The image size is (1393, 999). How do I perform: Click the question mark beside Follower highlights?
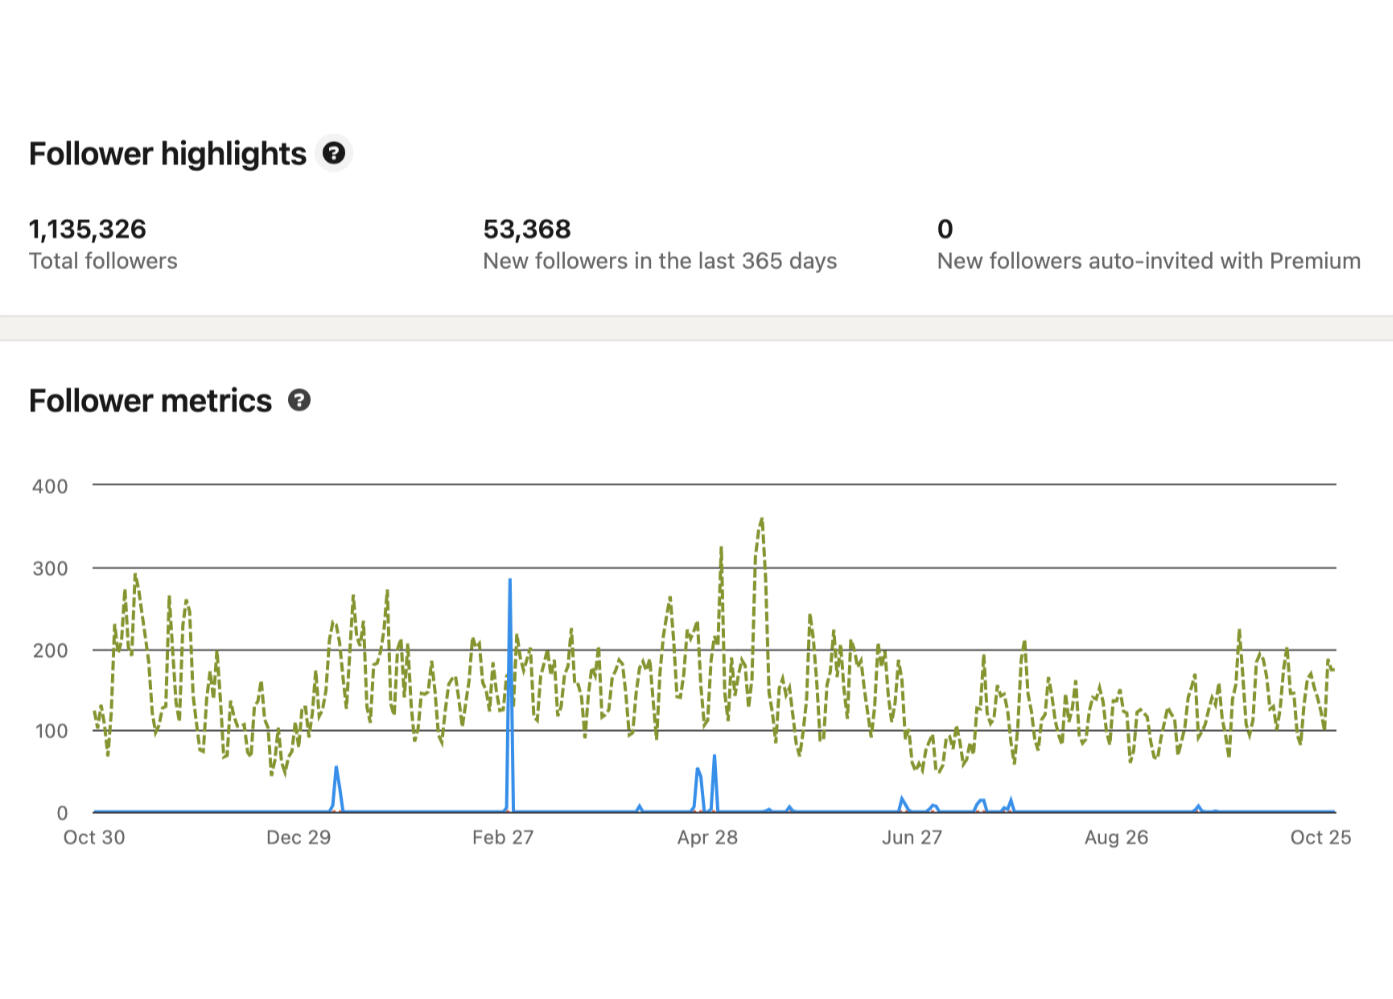click(334, 153)
